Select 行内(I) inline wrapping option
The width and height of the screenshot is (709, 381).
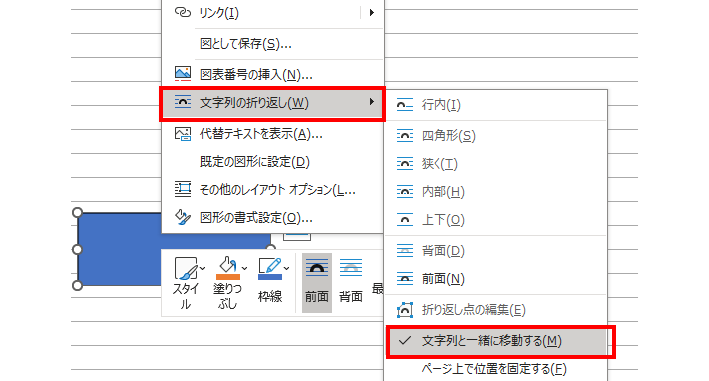pos(496,105)
